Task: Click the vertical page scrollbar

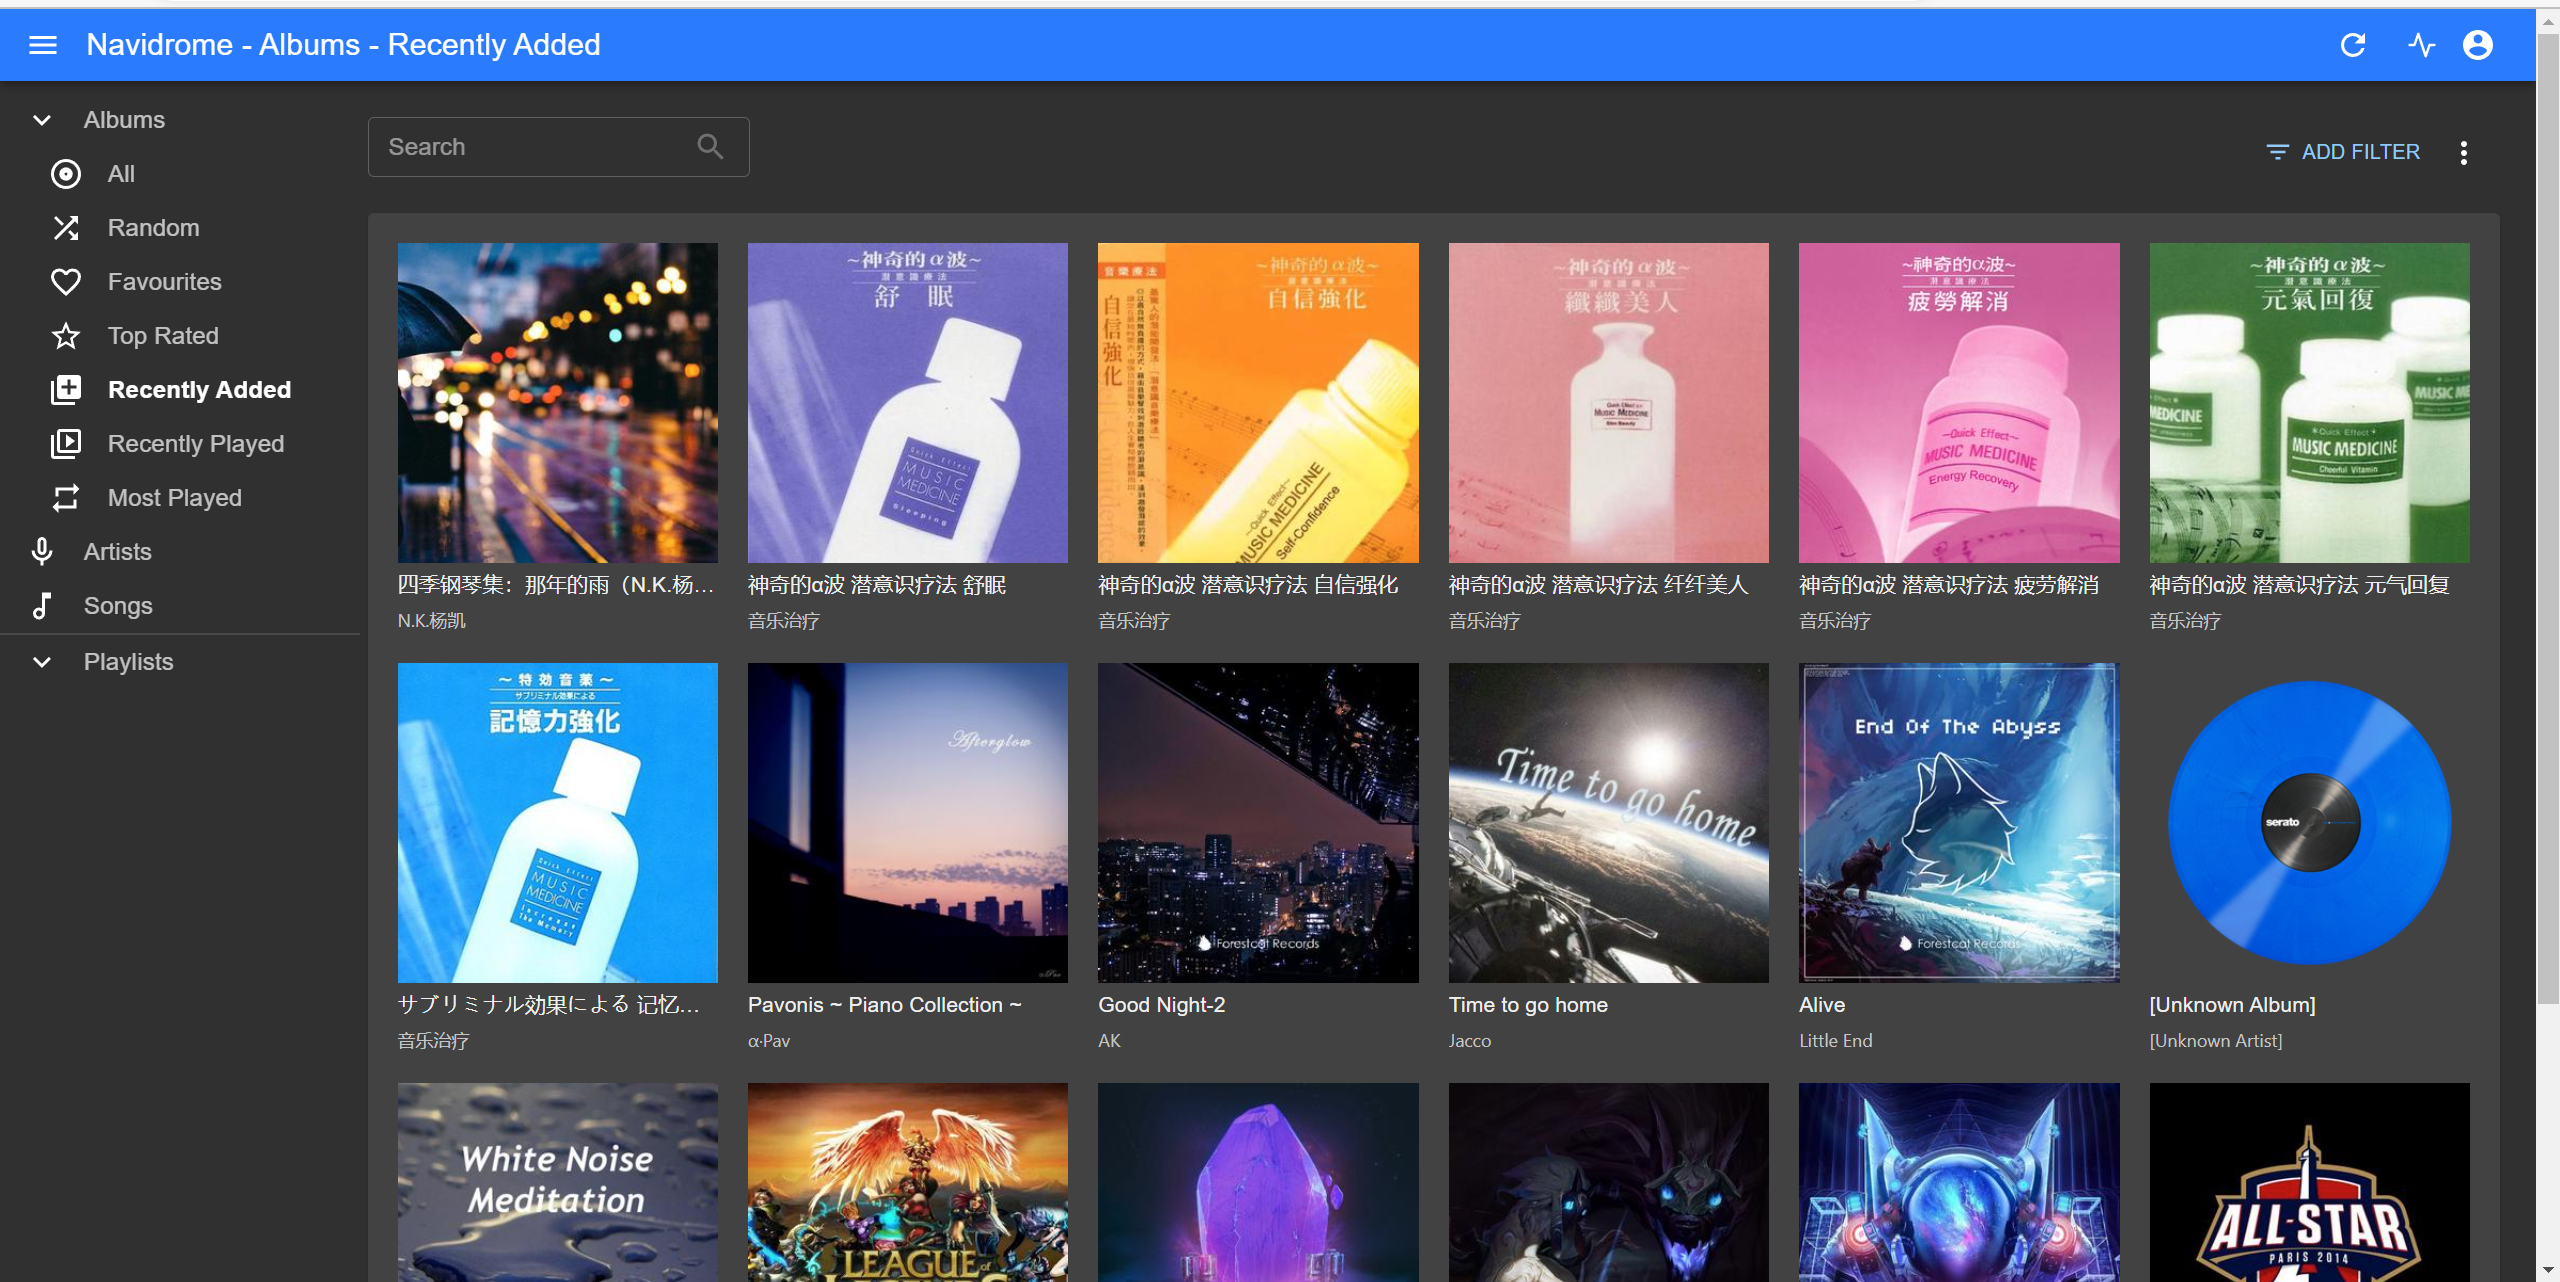Action: point(2548,520)
